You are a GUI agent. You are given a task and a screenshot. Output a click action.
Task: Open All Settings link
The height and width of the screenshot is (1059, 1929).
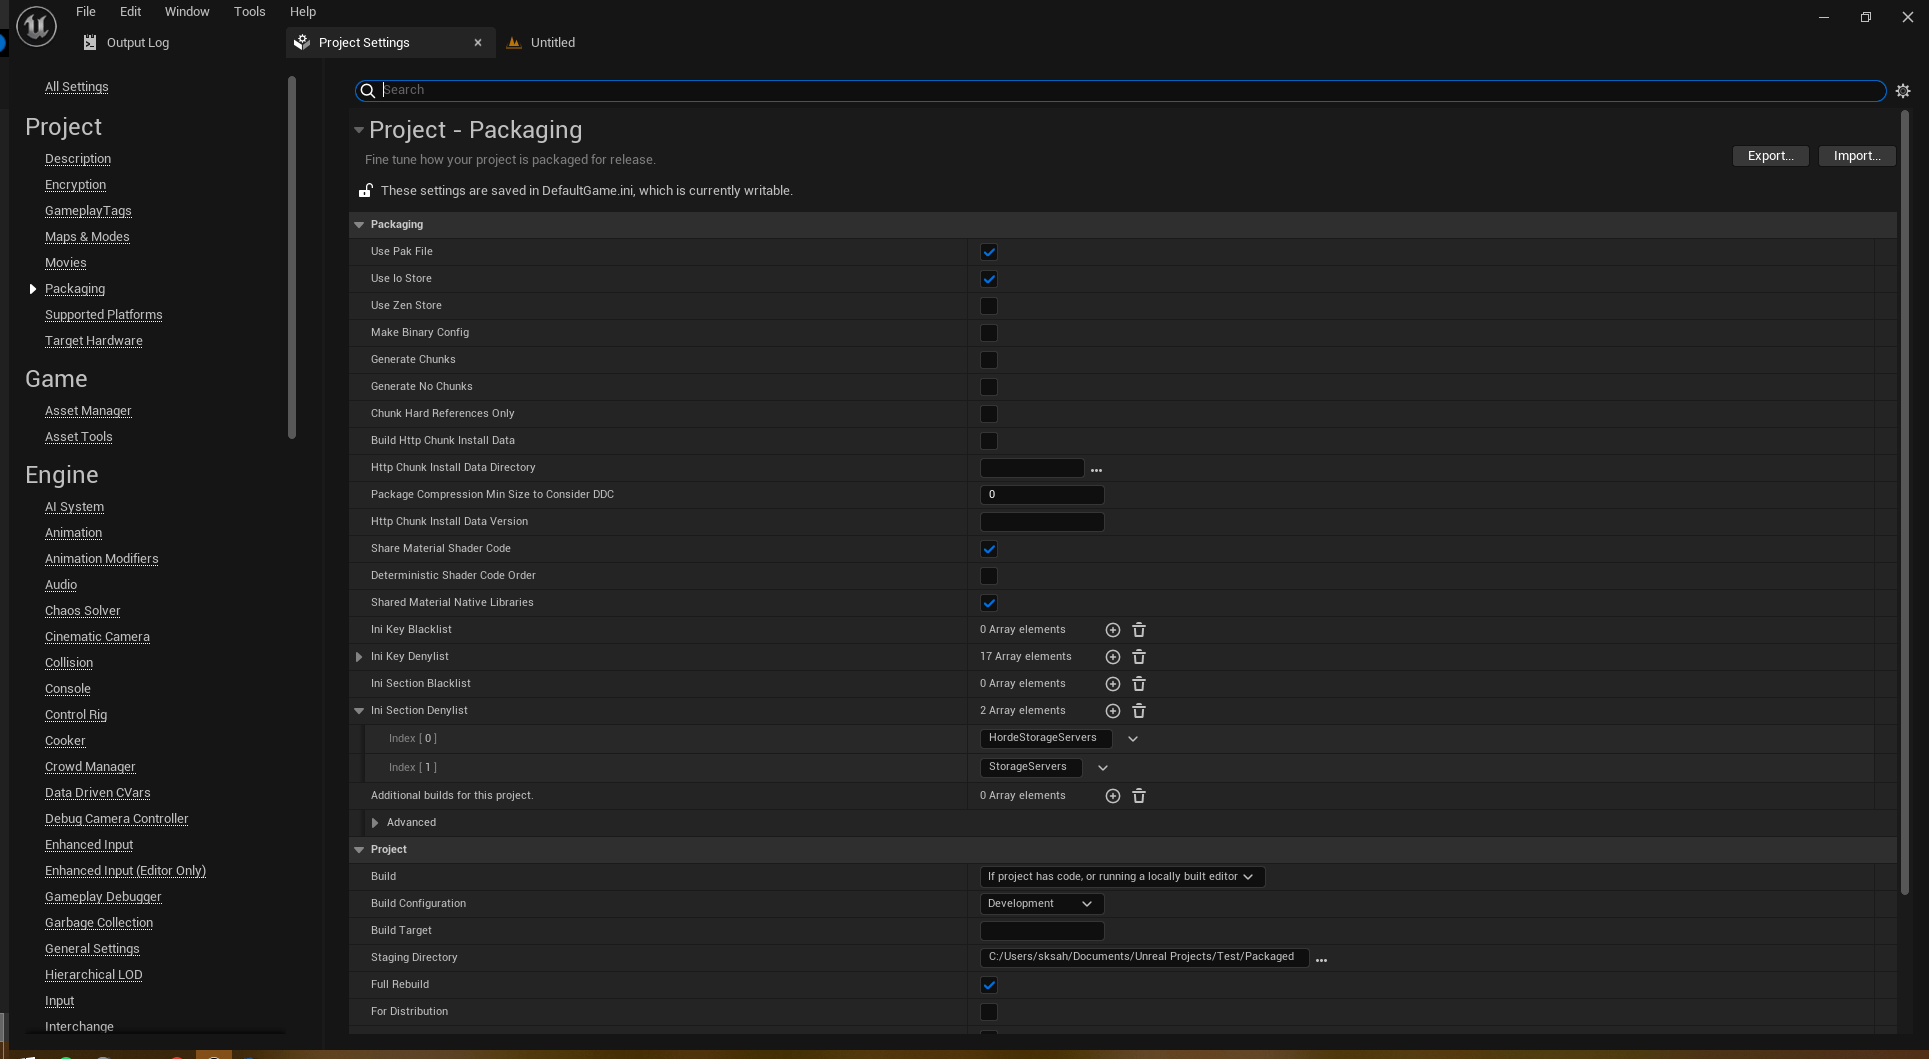pyautogui.click(x=77, y=87)
